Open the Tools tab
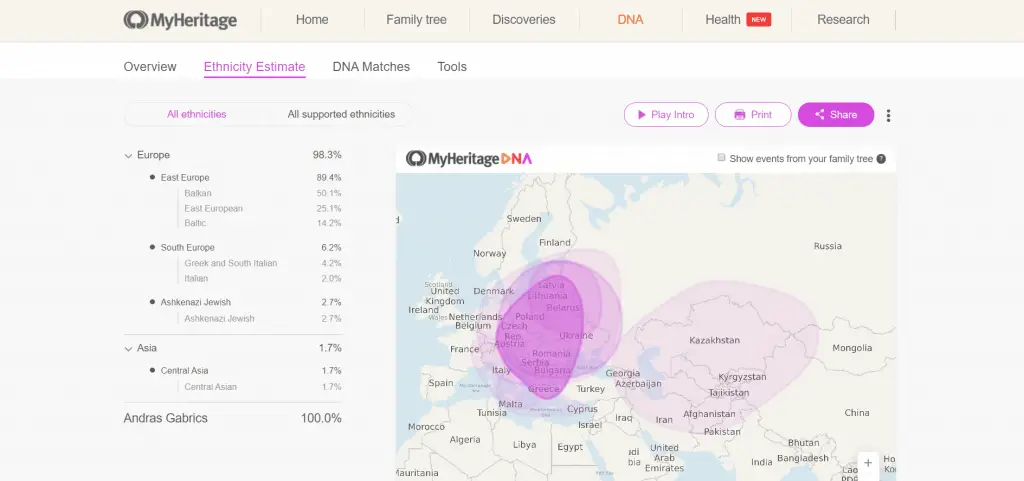The height and width of the screenshot is (481, 1024). click(x=452, y=67)
